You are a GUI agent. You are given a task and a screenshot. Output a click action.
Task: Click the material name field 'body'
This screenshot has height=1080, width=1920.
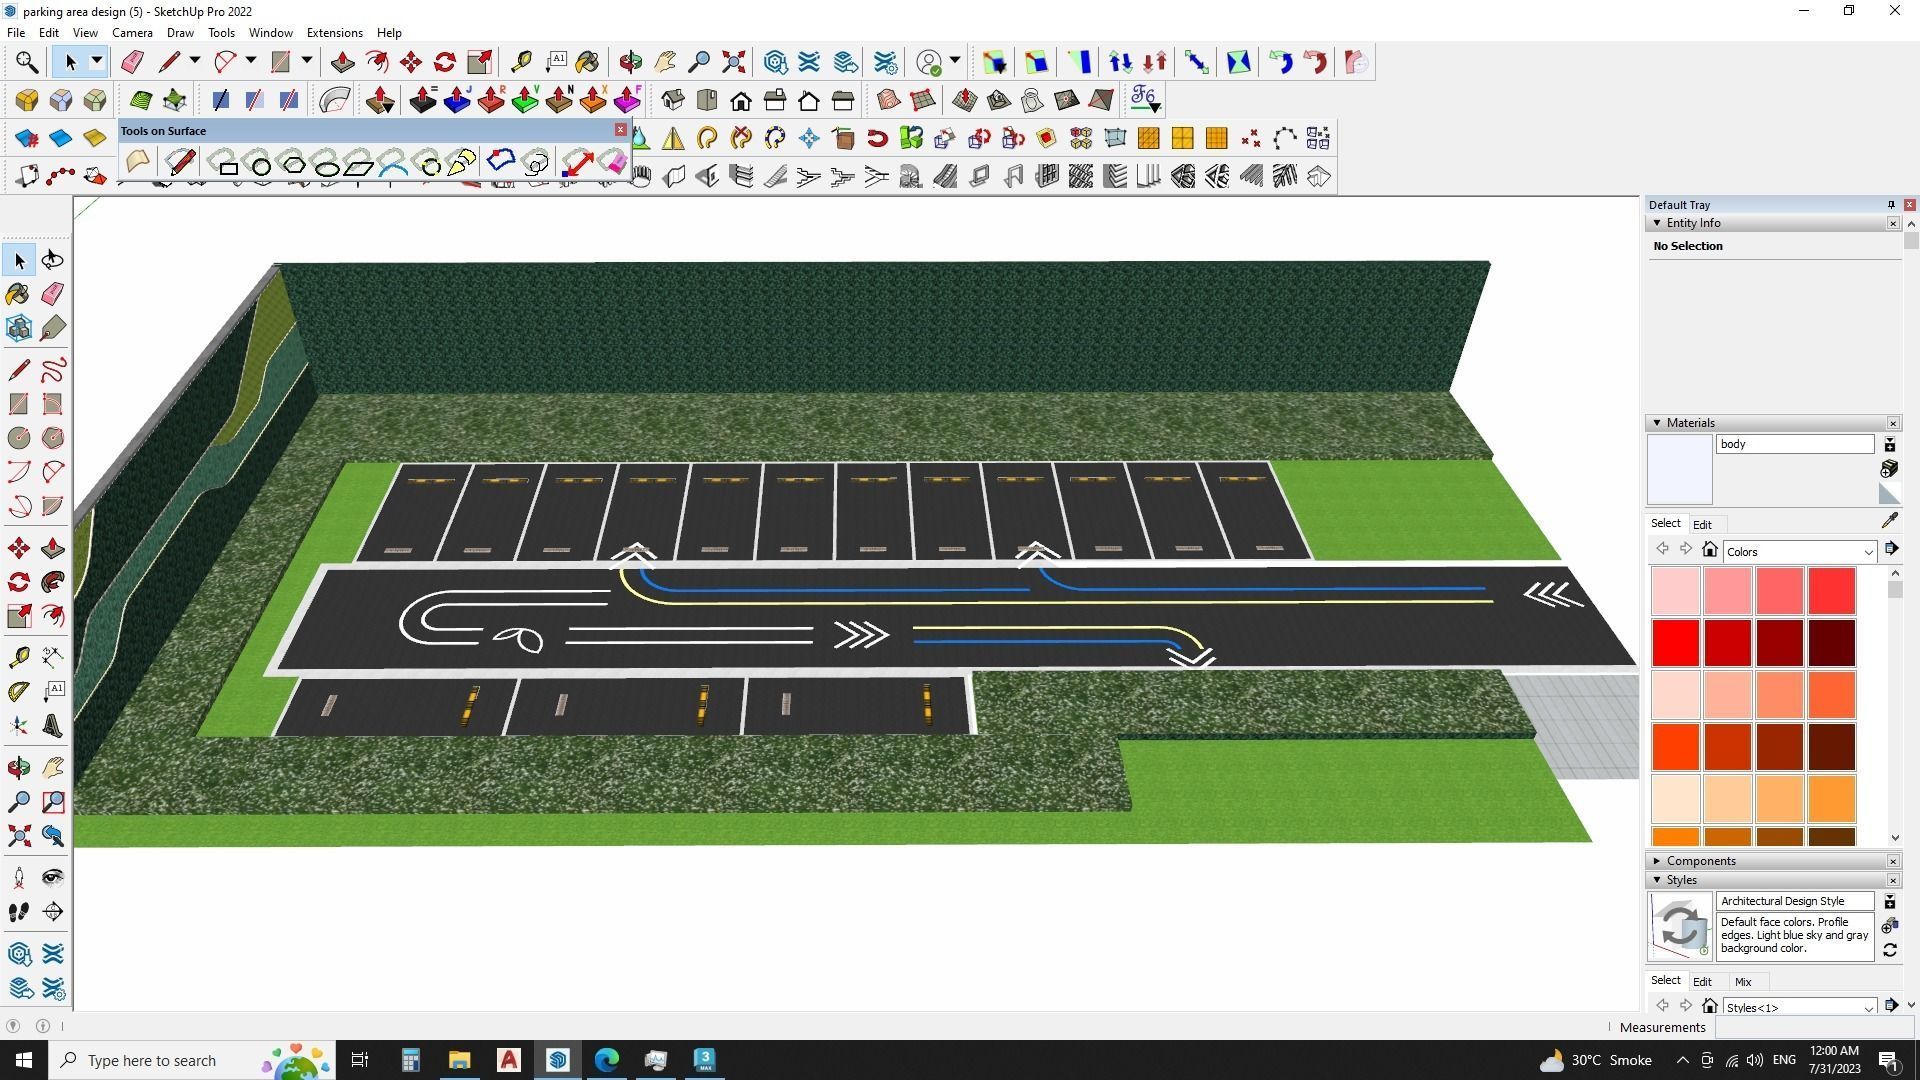(1794, 444)
